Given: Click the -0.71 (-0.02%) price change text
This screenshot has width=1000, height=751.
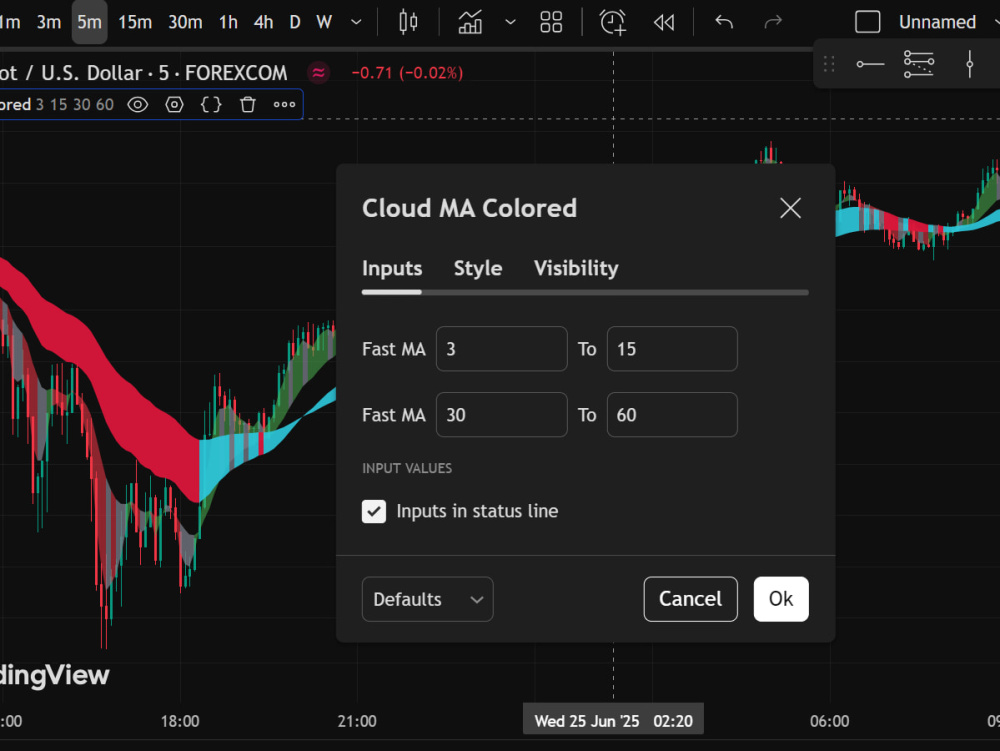Looking at the screenshot, I should point(407,73).
